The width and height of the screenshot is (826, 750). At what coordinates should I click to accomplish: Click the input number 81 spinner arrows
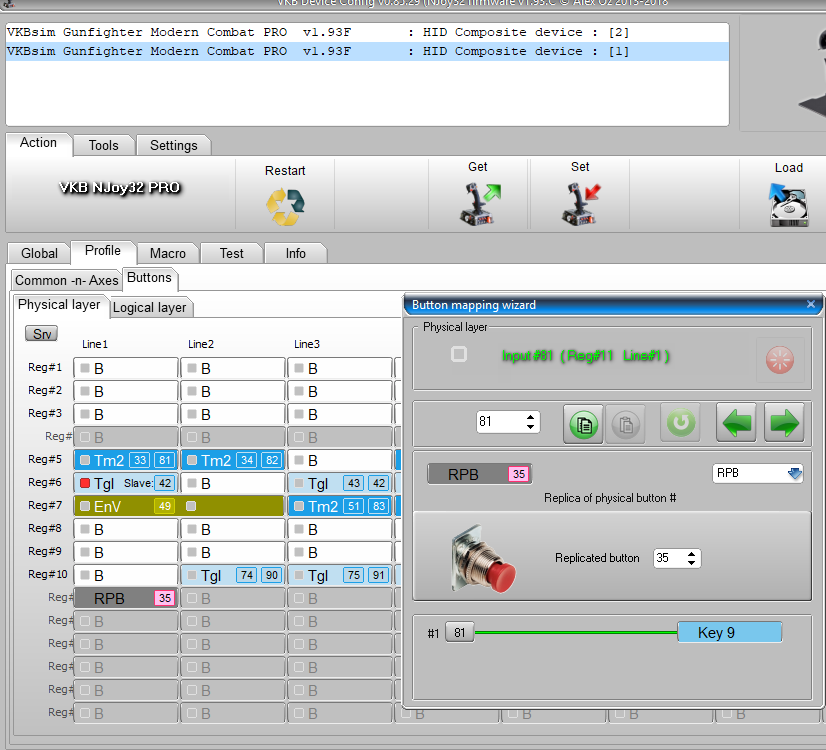[x=531, y=422]
